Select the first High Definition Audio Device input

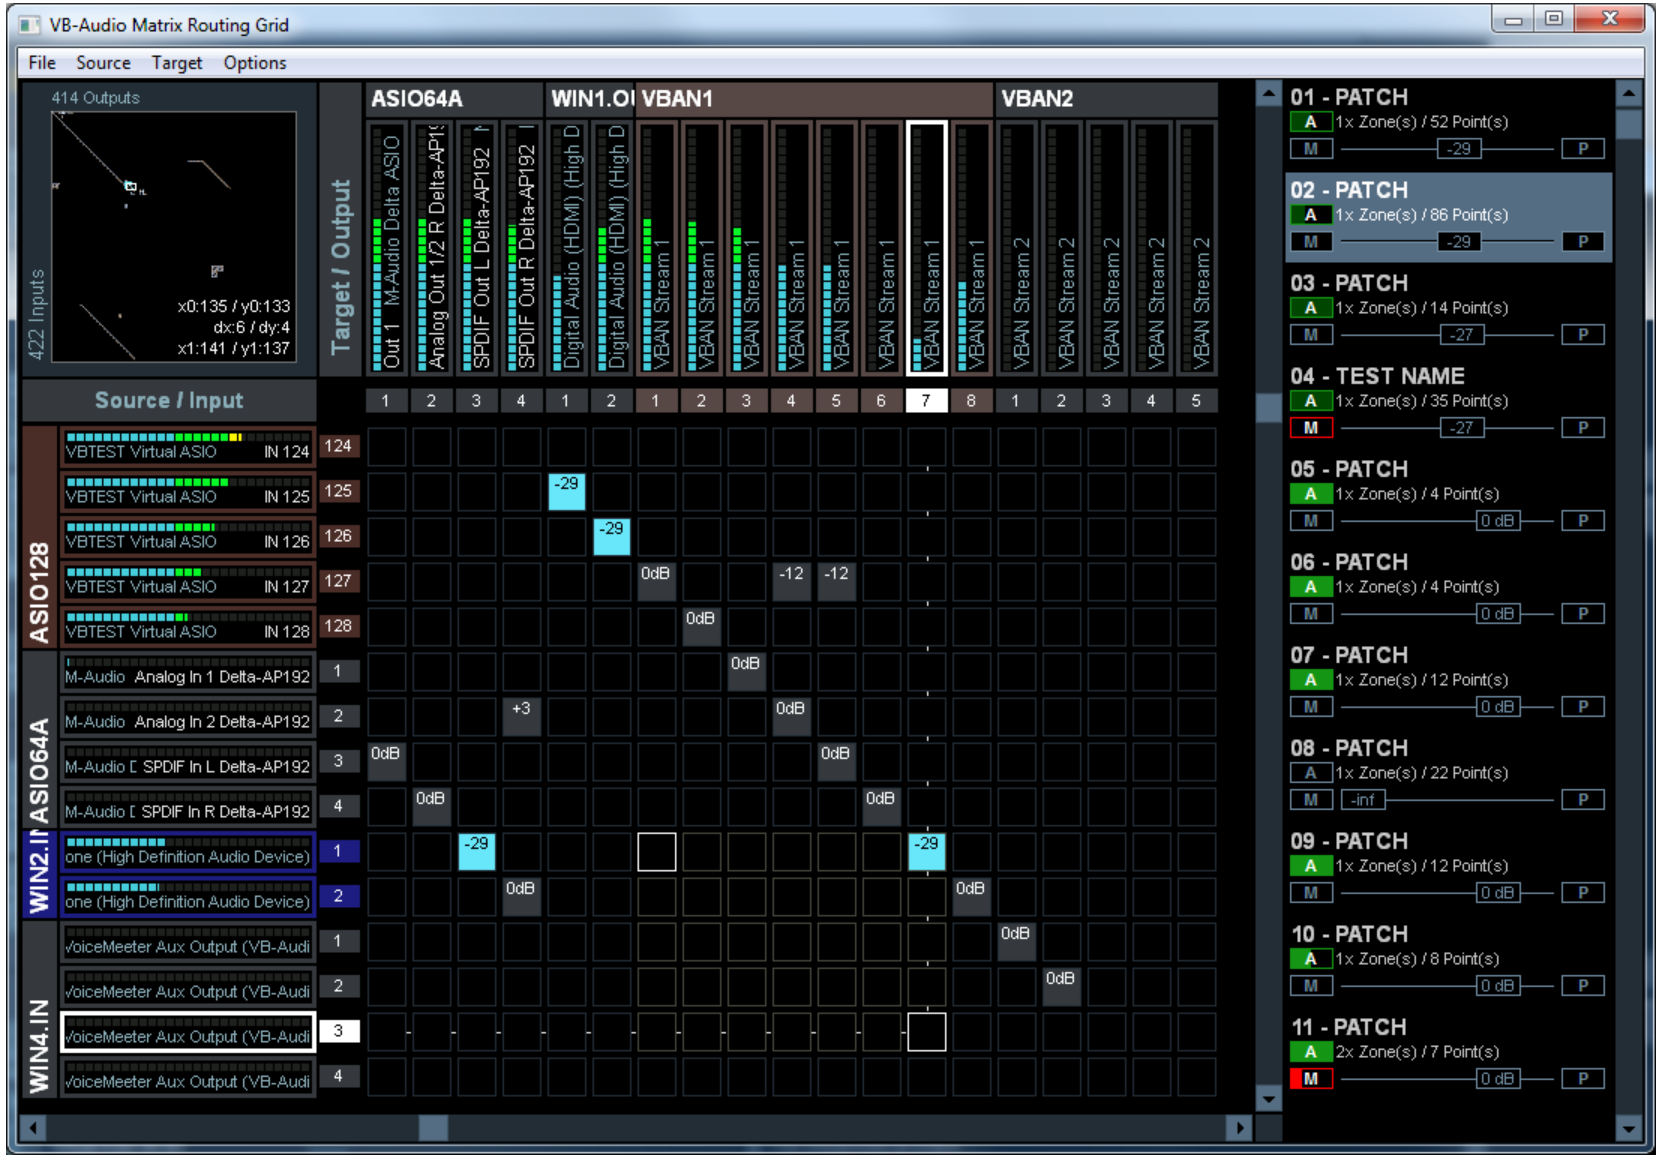coord(188,851)
